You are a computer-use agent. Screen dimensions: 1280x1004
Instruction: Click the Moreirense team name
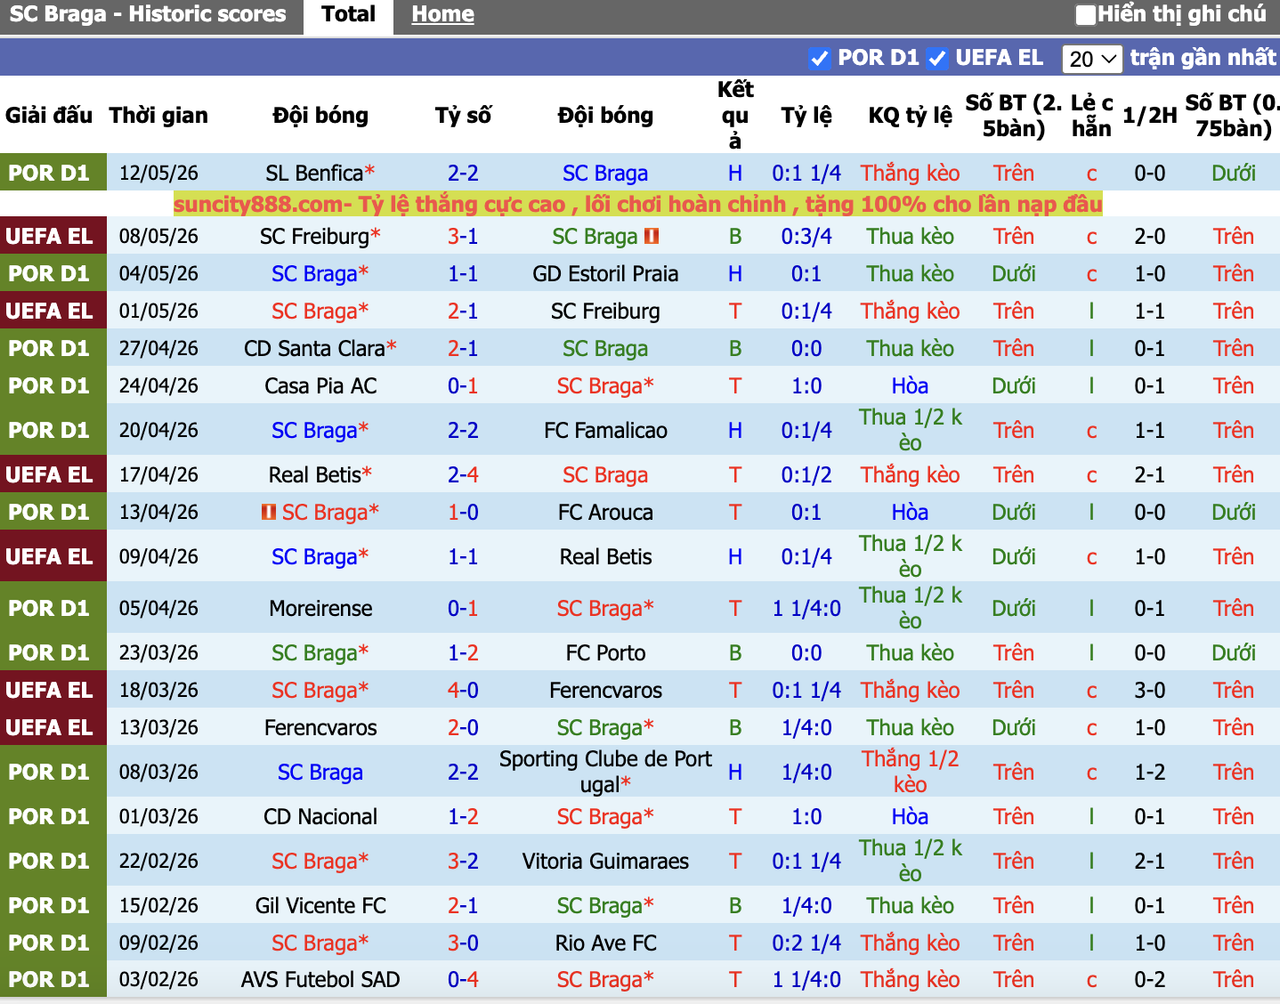tap(320, 609)
